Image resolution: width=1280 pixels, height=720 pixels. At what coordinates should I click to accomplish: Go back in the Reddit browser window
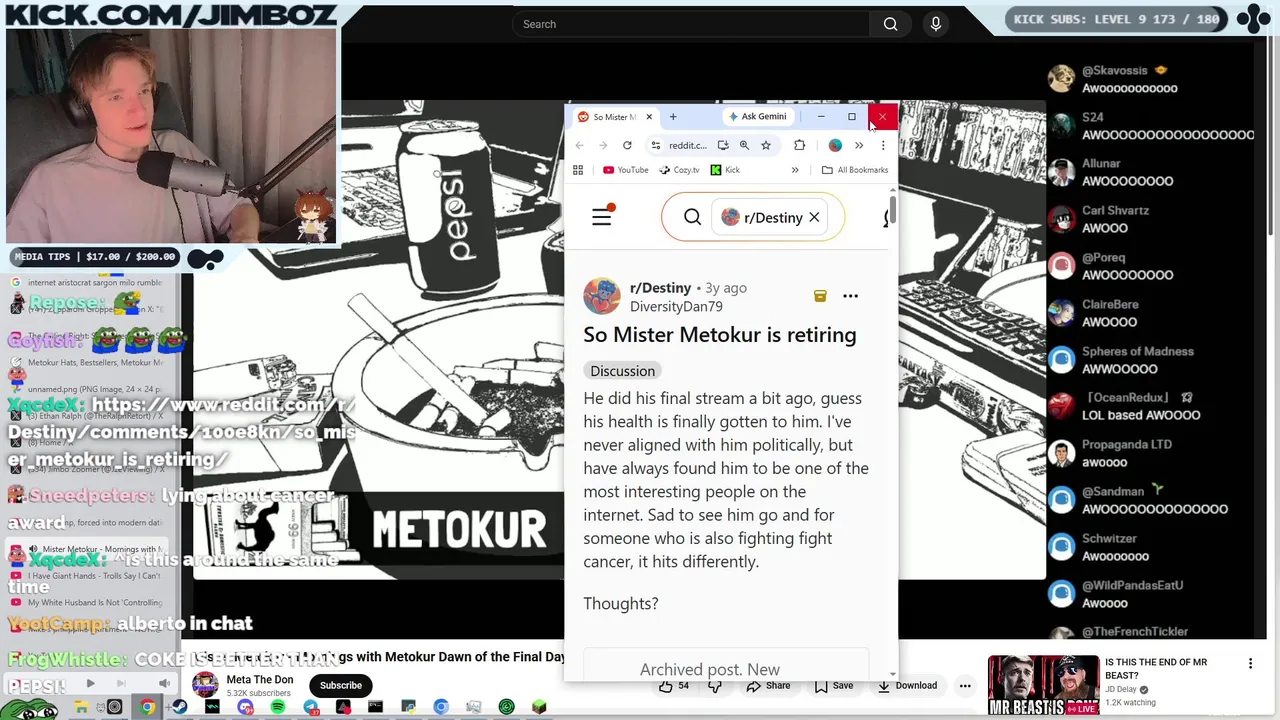tap(579, 145)
